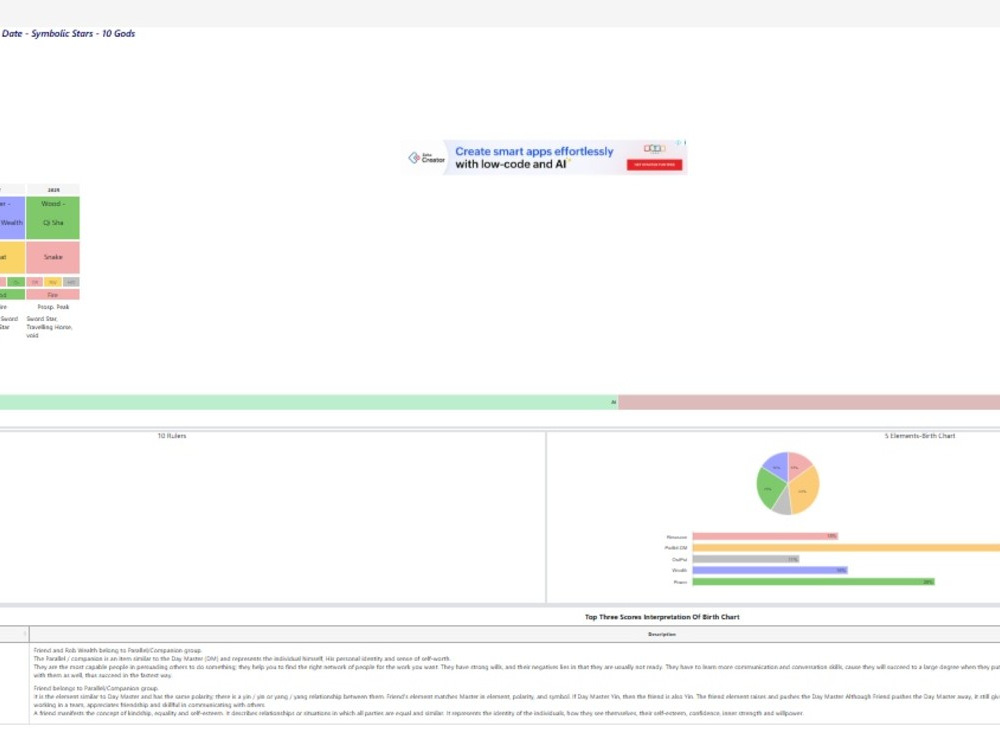The width and height of the screenshot is (1000, 750).
Task: Click the Zoho logo above the red ad button
Action: pos(654,149)
